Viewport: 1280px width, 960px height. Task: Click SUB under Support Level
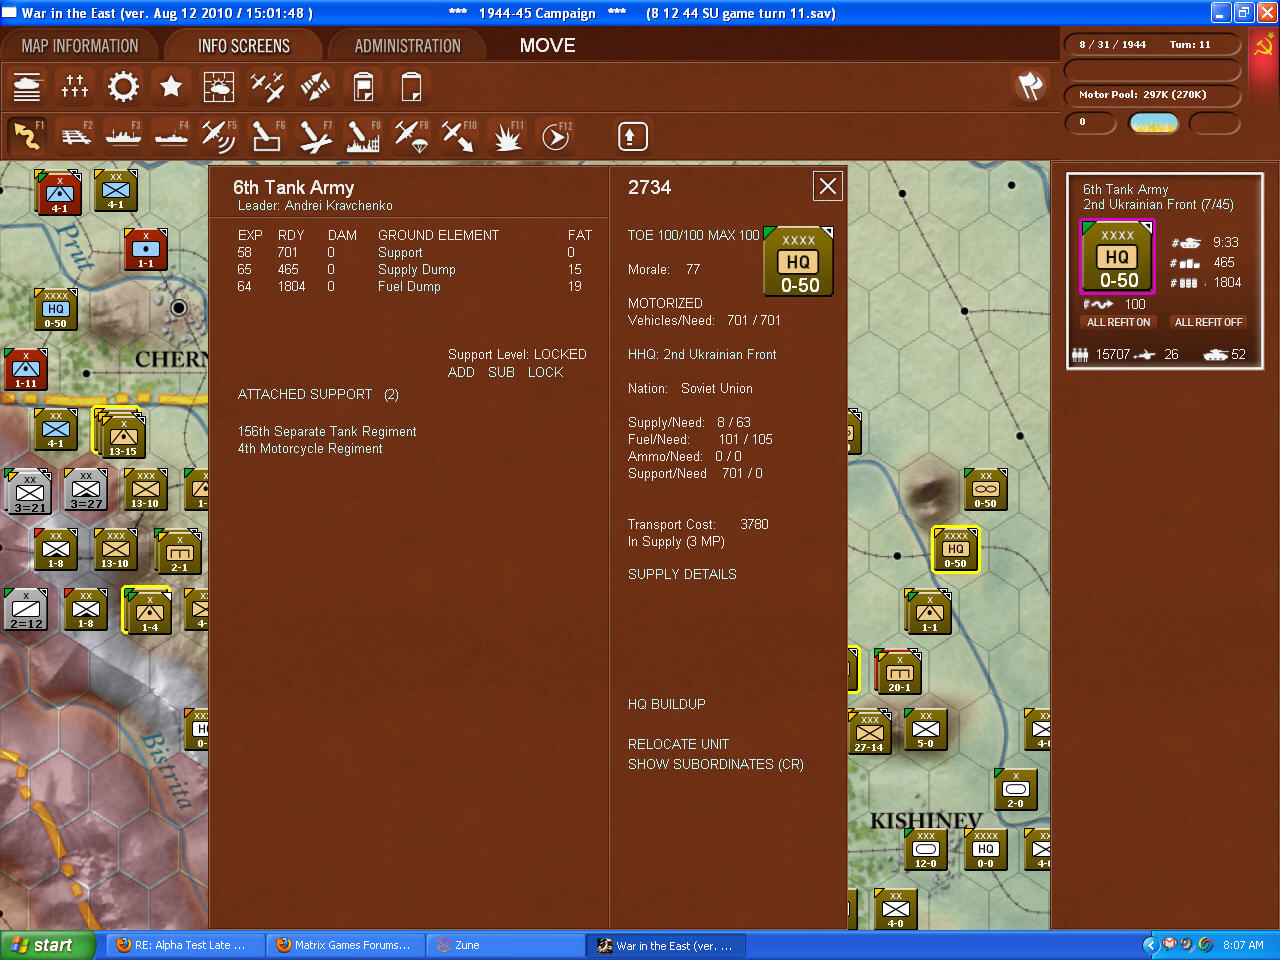[501, 372]
